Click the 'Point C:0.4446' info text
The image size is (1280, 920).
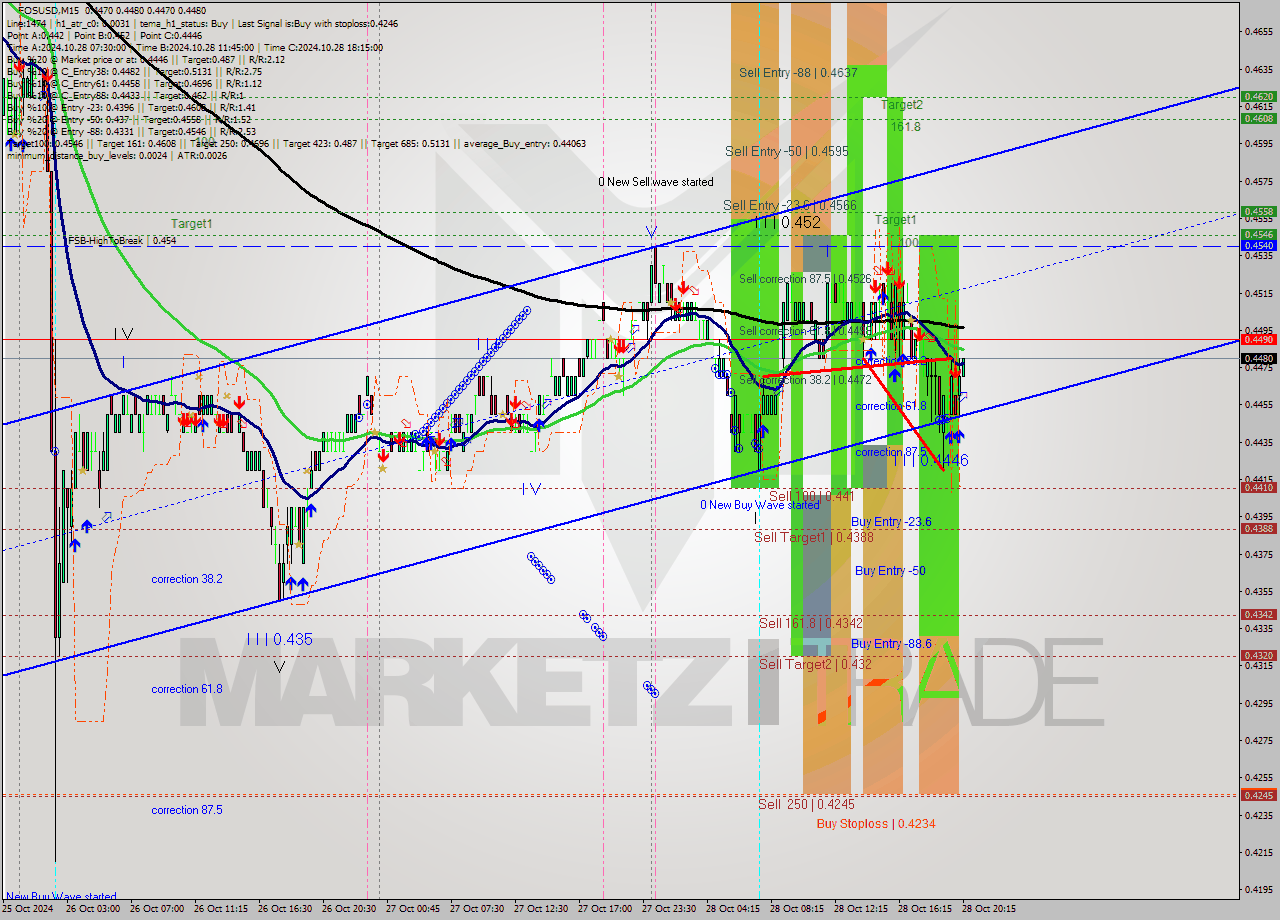point(170,35)
